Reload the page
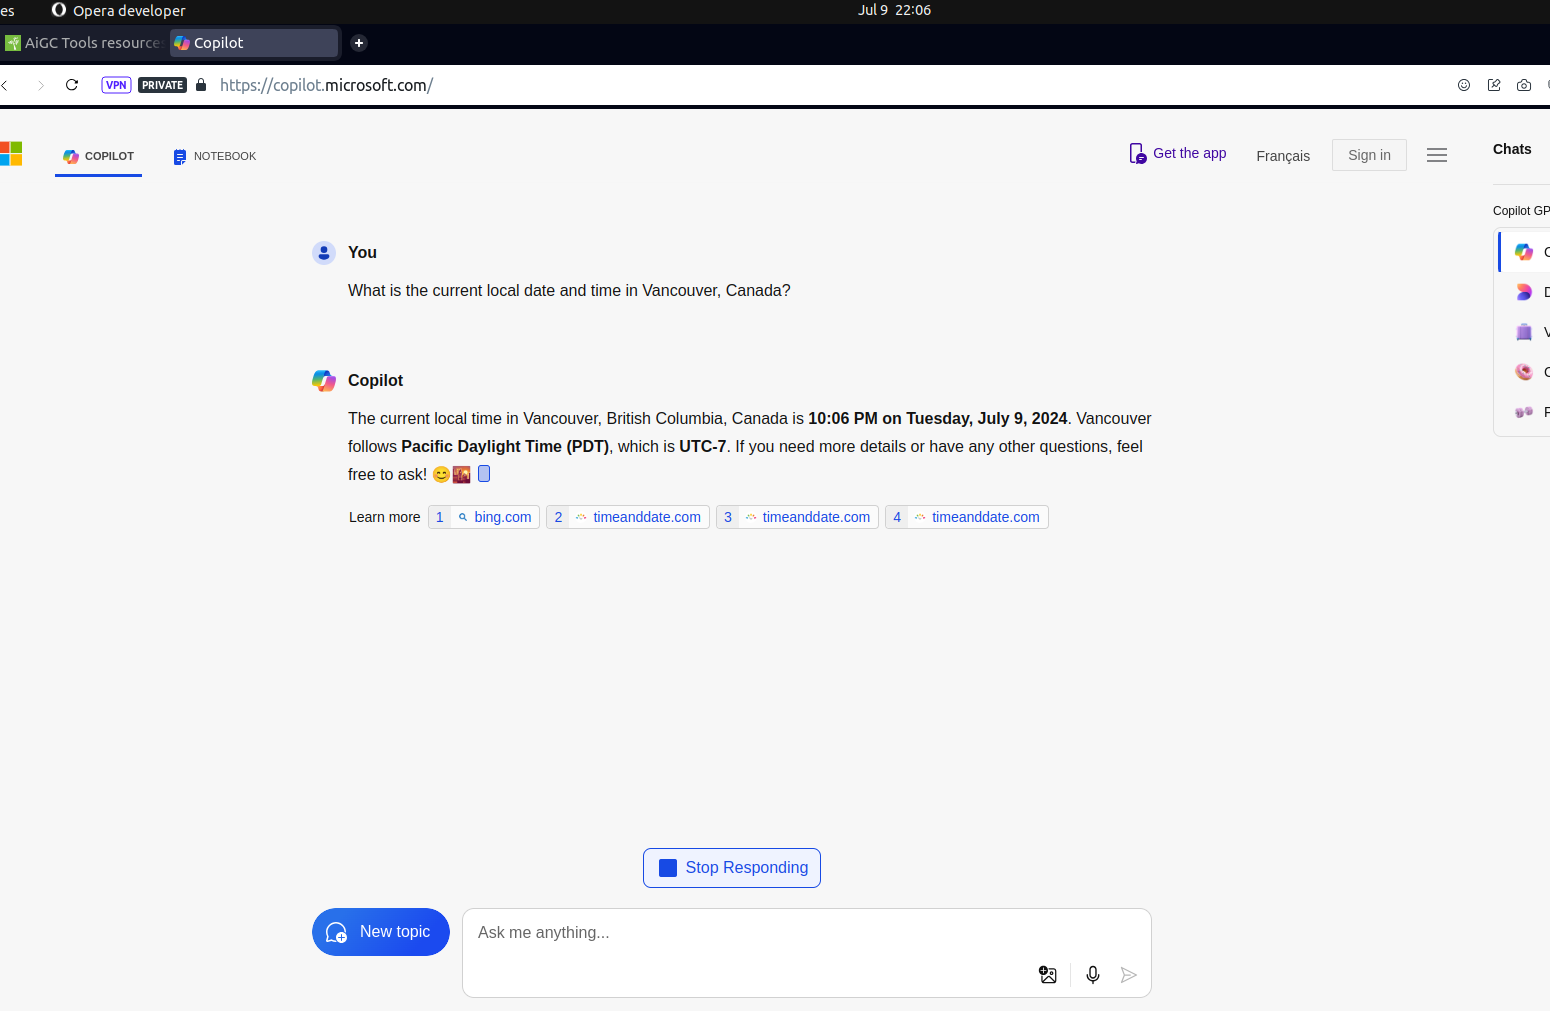Image resolution: width=1550 pixels, height=1011 pixels. coord(72,85)
